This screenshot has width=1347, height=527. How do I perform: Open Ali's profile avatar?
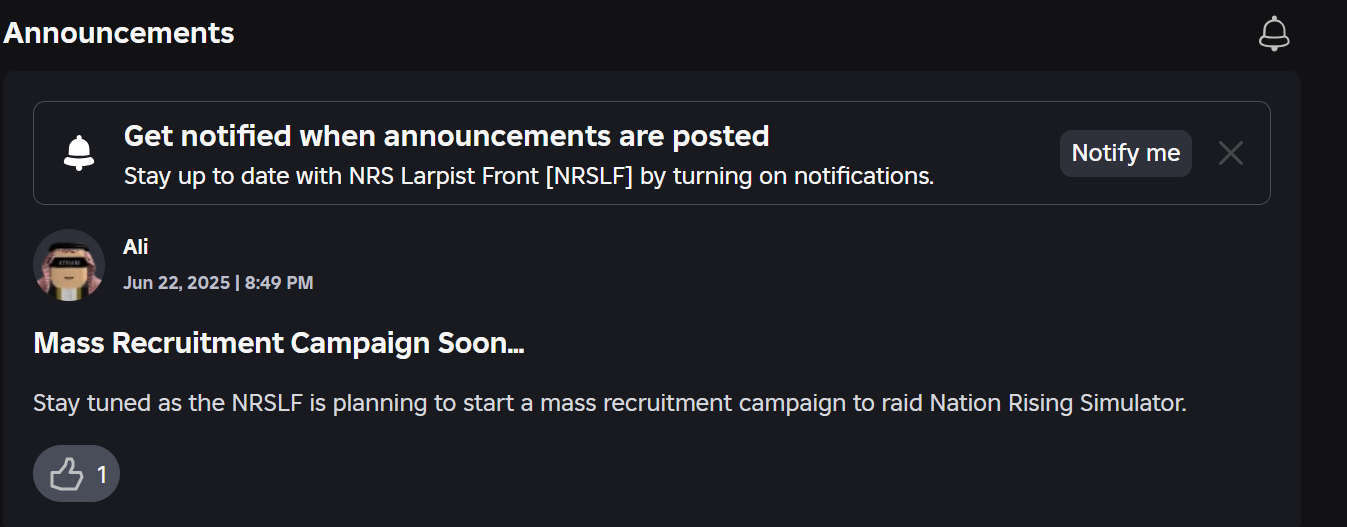point(69,264)
